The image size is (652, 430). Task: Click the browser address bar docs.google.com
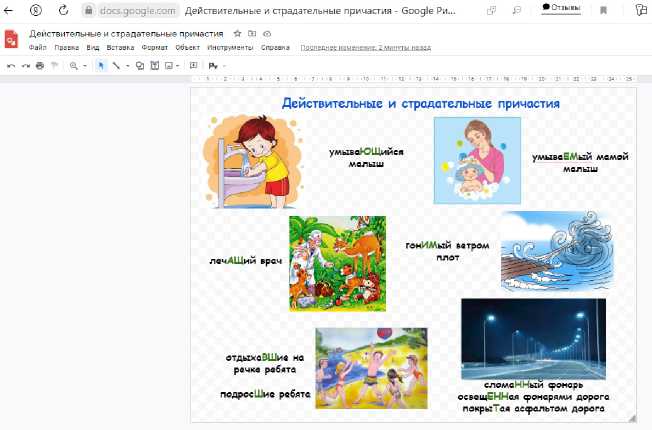[140, 10]
